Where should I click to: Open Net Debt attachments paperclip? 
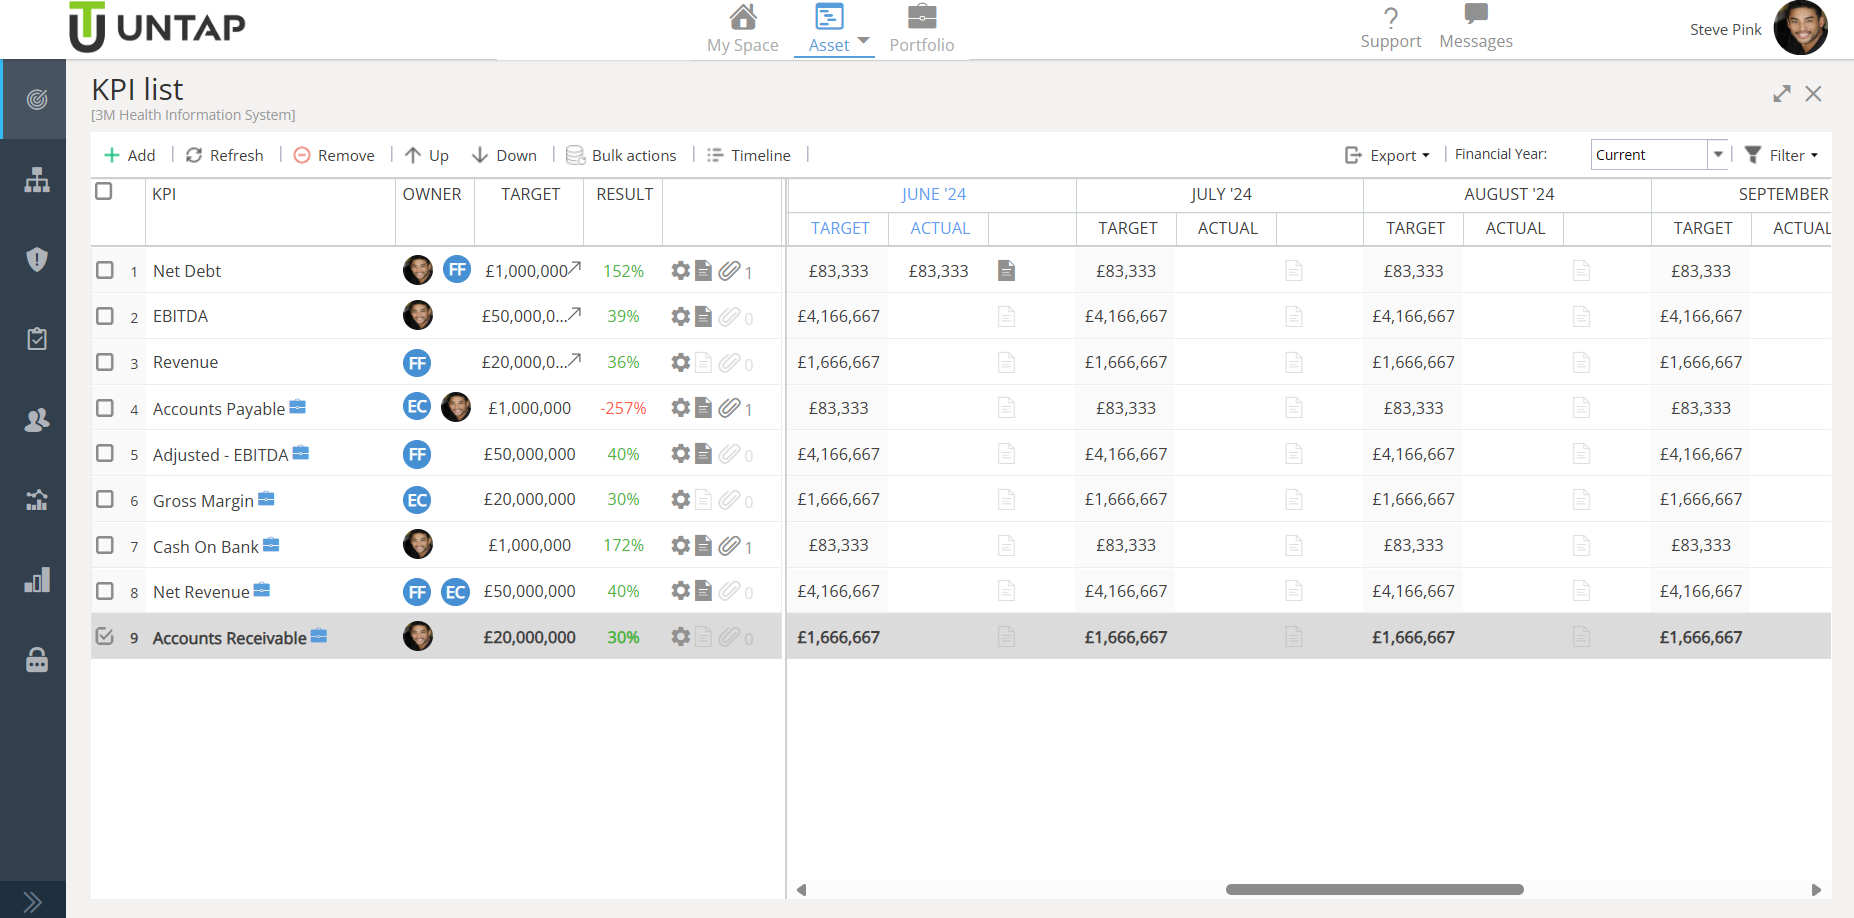tap(729, 271)
